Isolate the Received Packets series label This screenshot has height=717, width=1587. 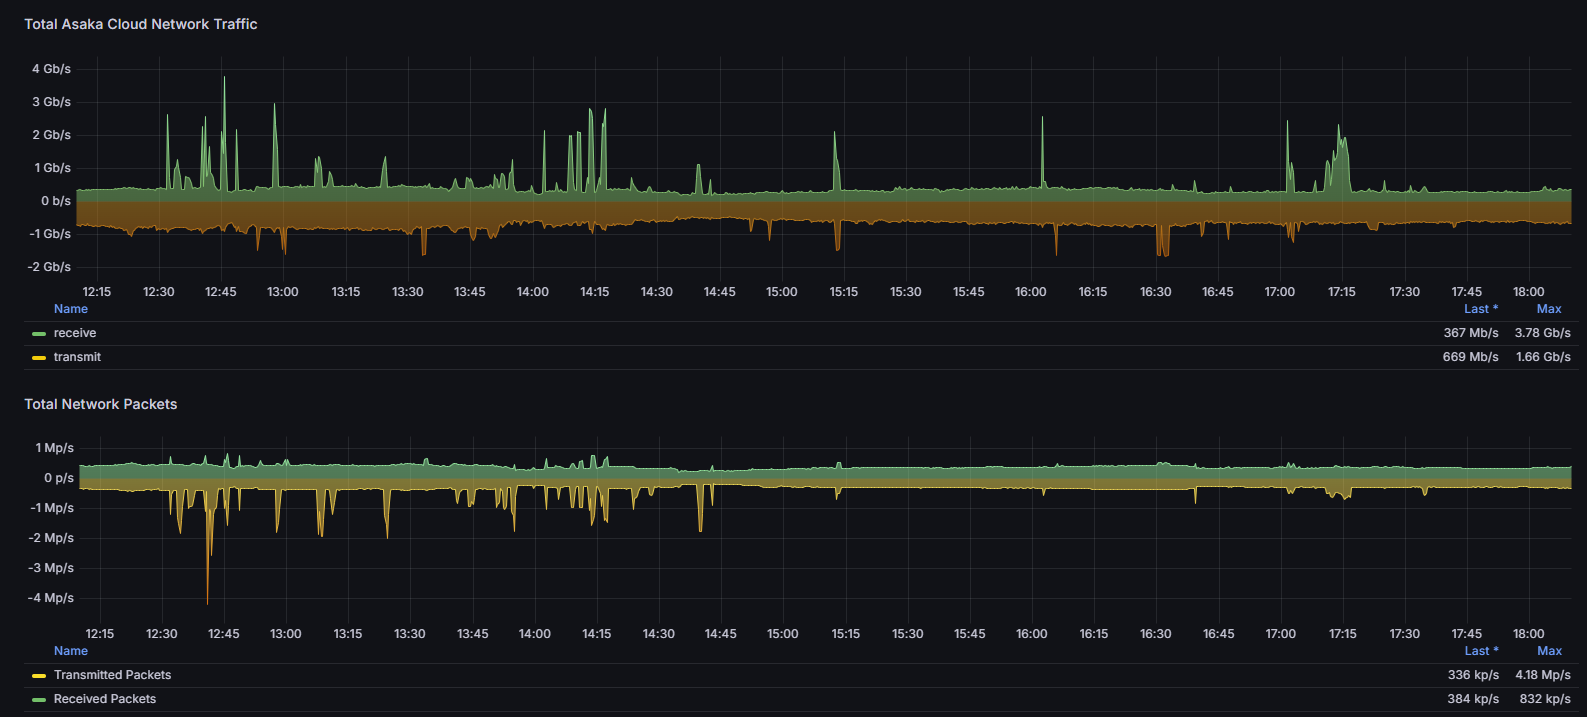pos(105,699)
